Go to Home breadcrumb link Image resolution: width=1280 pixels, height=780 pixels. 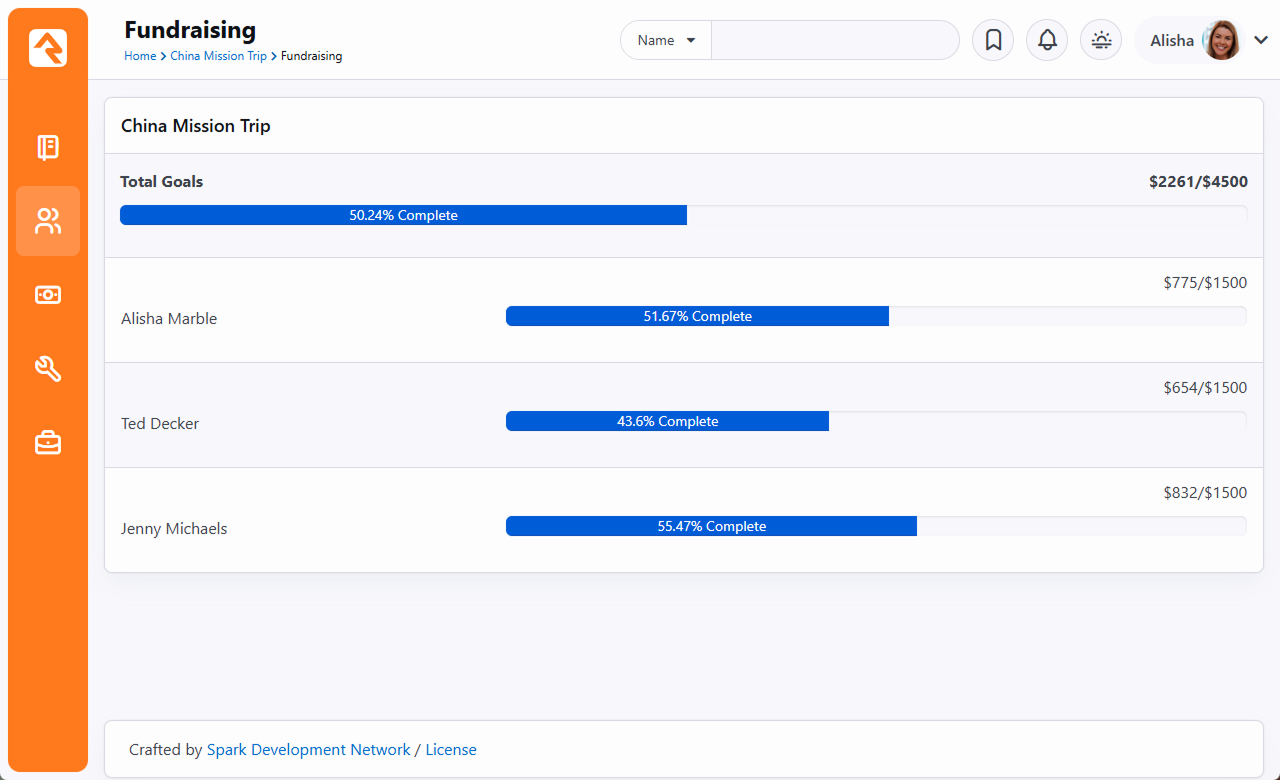tap(140, 56)
